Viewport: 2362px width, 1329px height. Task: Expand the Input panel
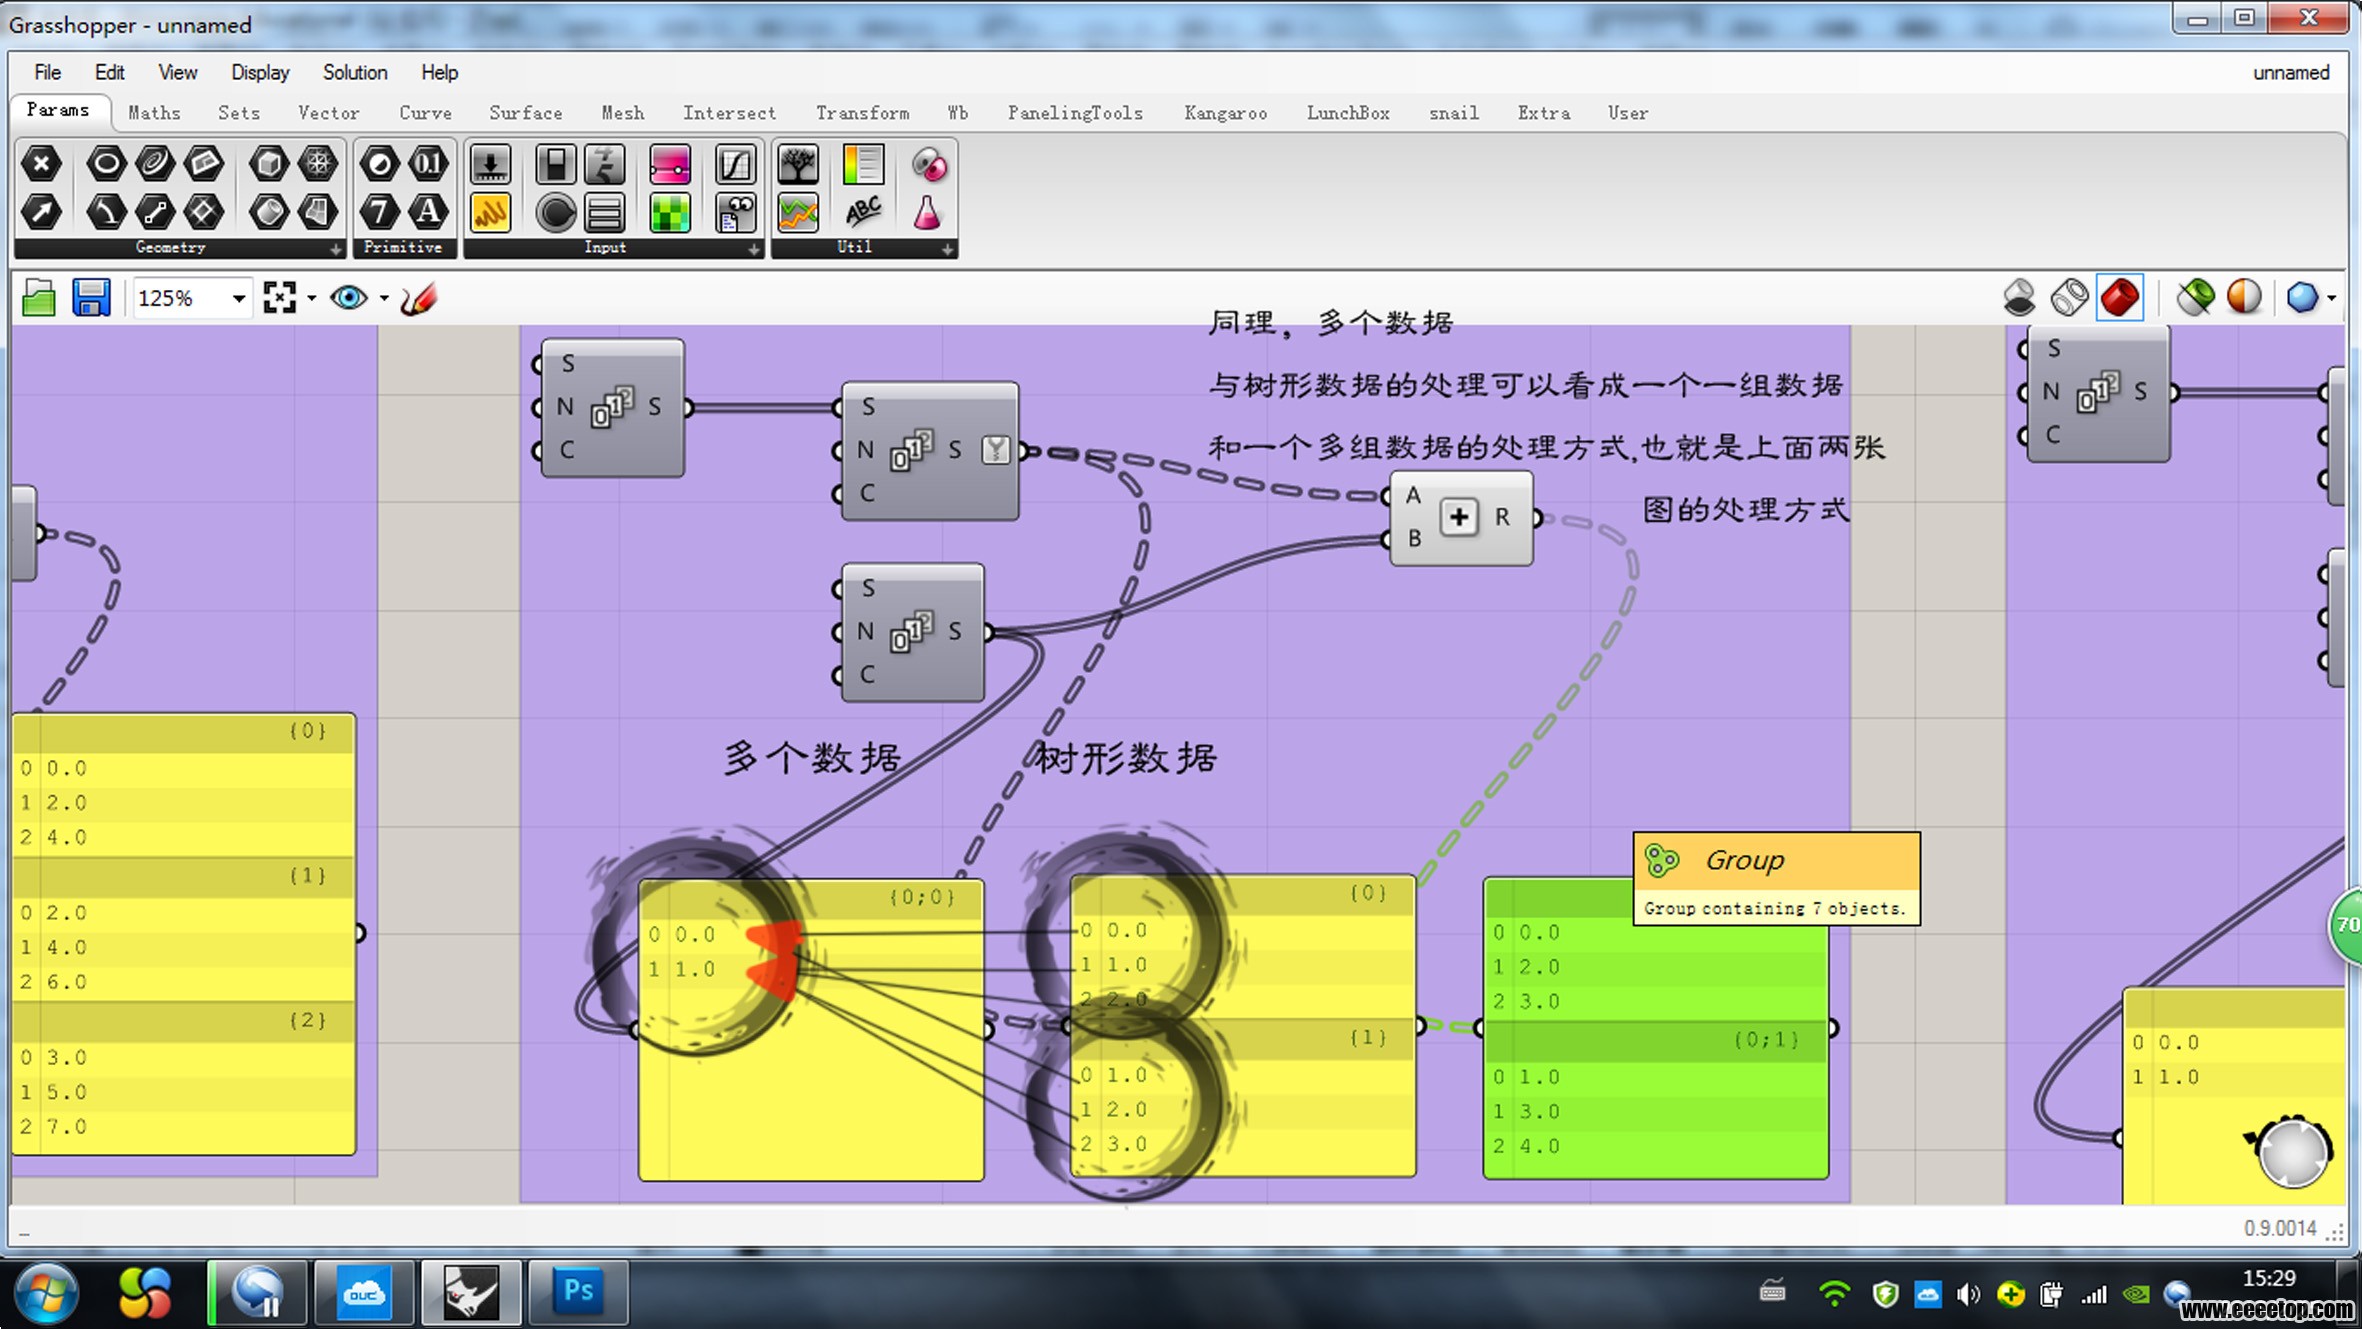coord(754,249)
